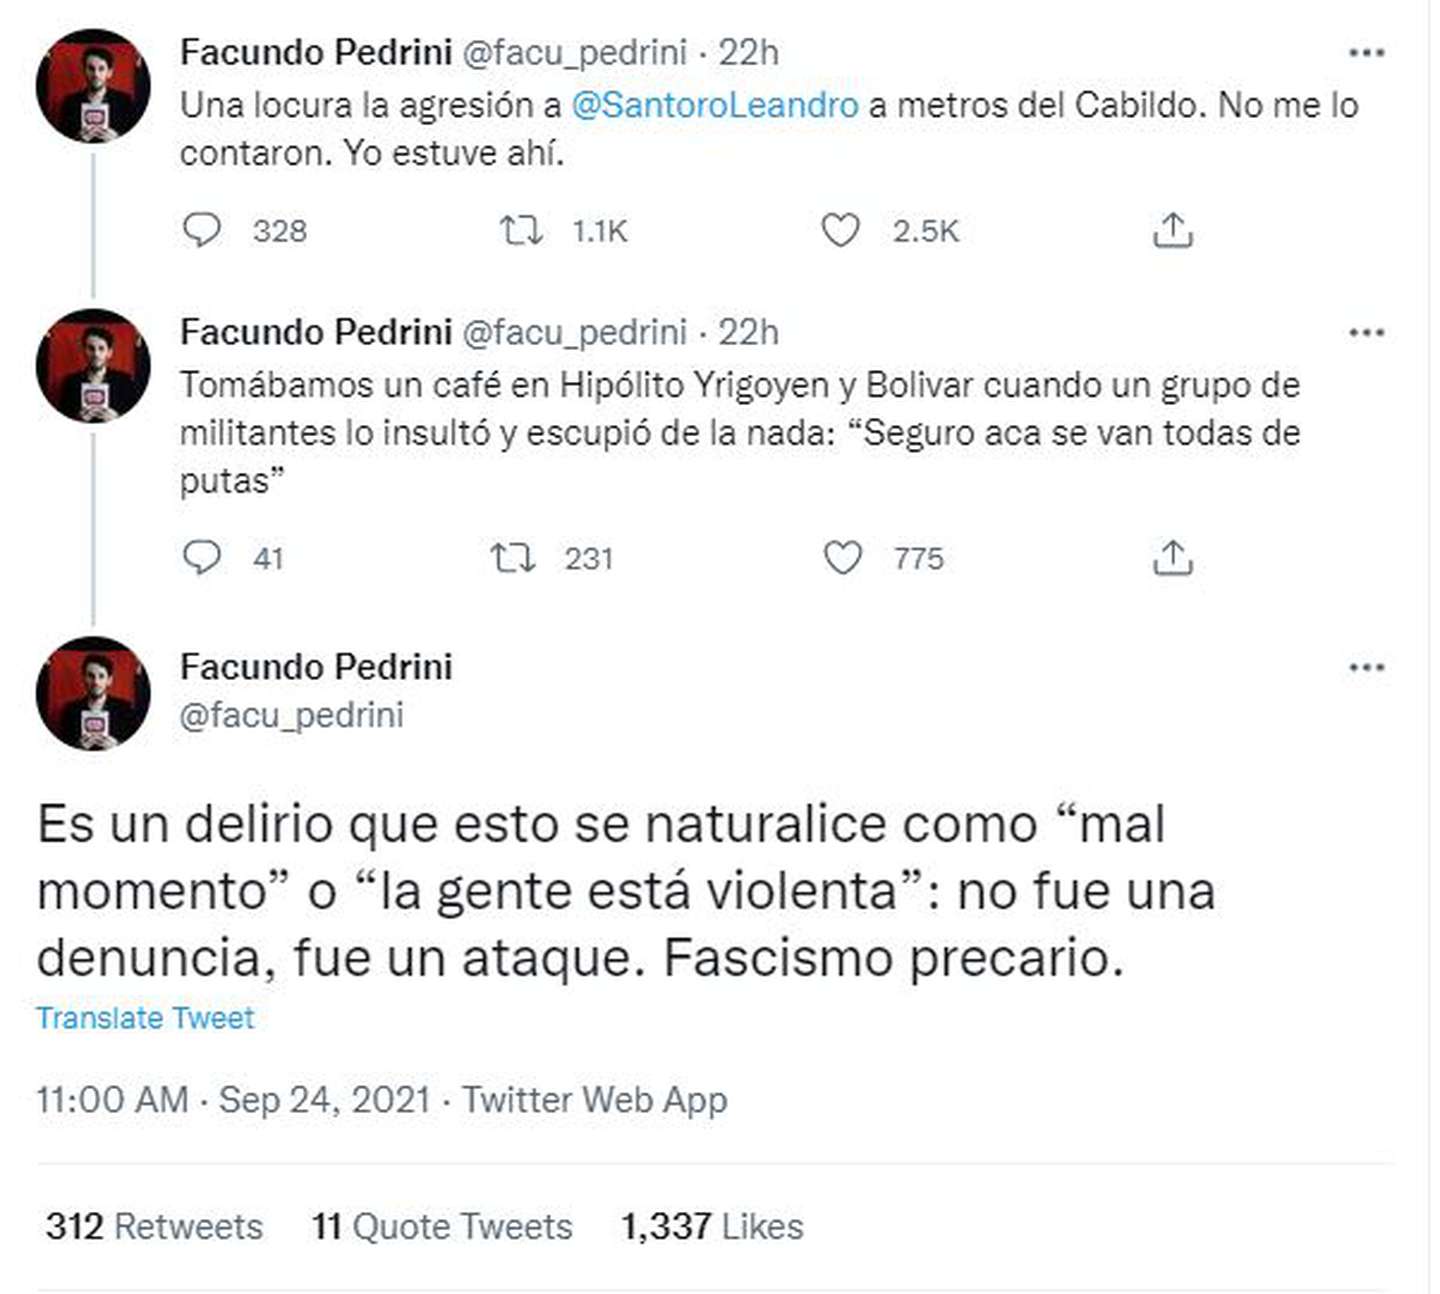Share the second tweet about the café
The height and width of the screenshot is (1294, 1440).
coord(1173,558)
